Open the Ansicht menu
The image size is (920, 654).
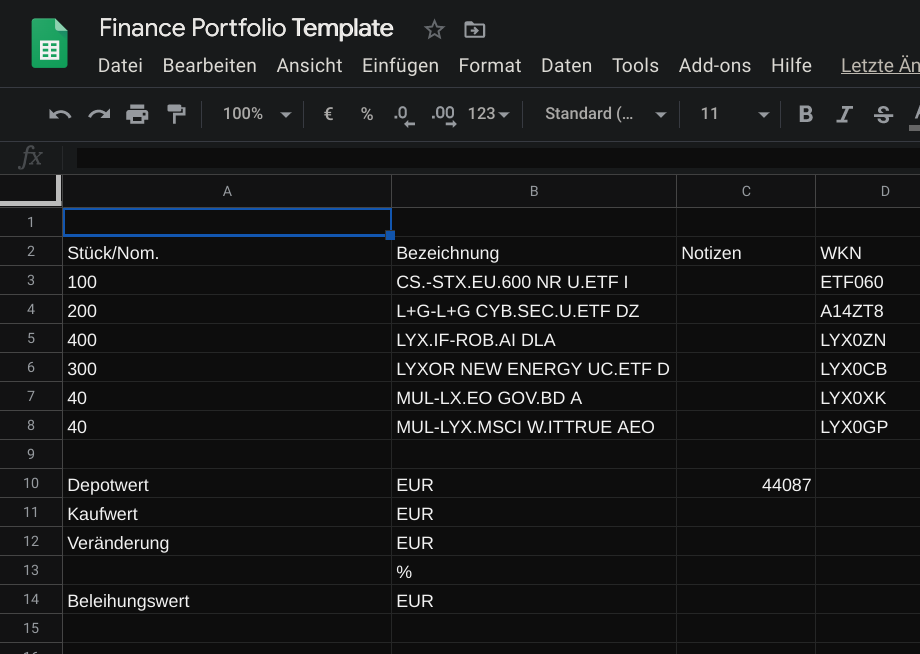[x=309, y=66]
